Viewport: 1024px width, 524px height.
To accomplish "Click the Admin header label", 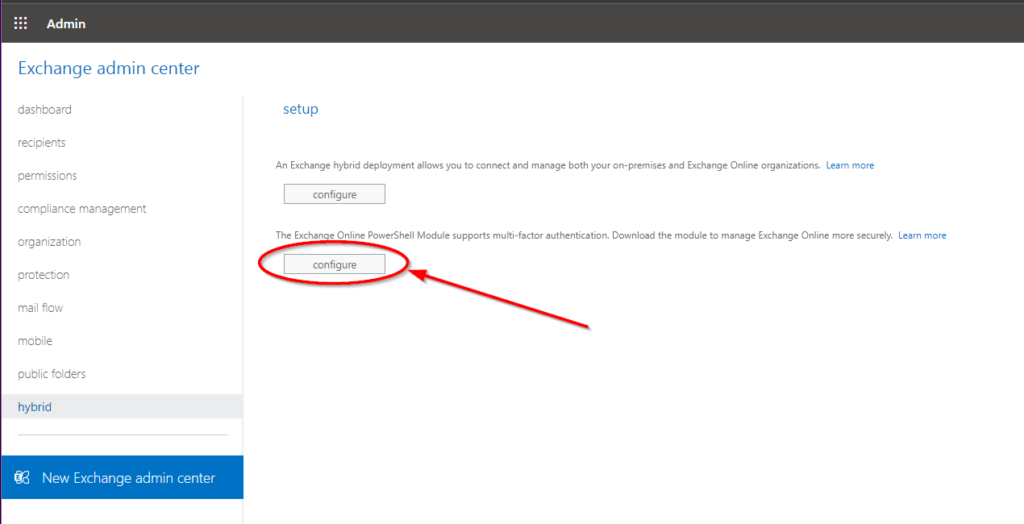I will (66, 24).
